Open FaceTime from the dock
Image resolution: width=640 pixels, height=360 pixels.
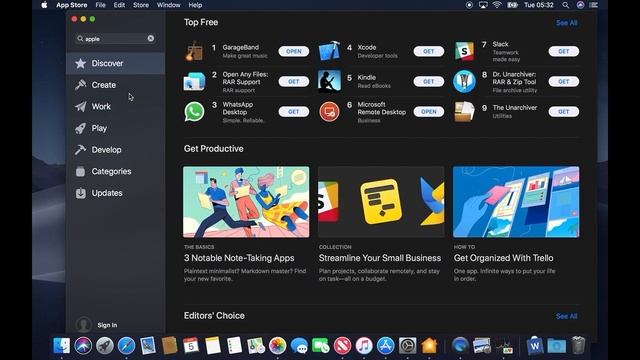[x=321, y=346]
